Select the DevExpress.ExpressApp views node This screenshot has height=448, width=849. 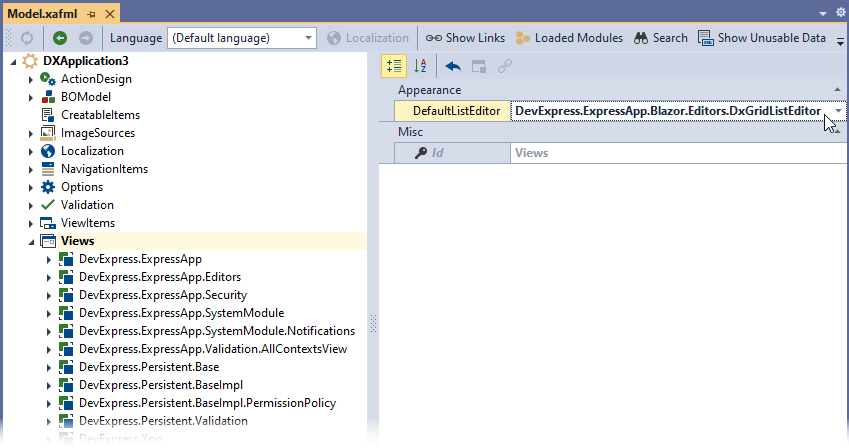pos(140,259)
